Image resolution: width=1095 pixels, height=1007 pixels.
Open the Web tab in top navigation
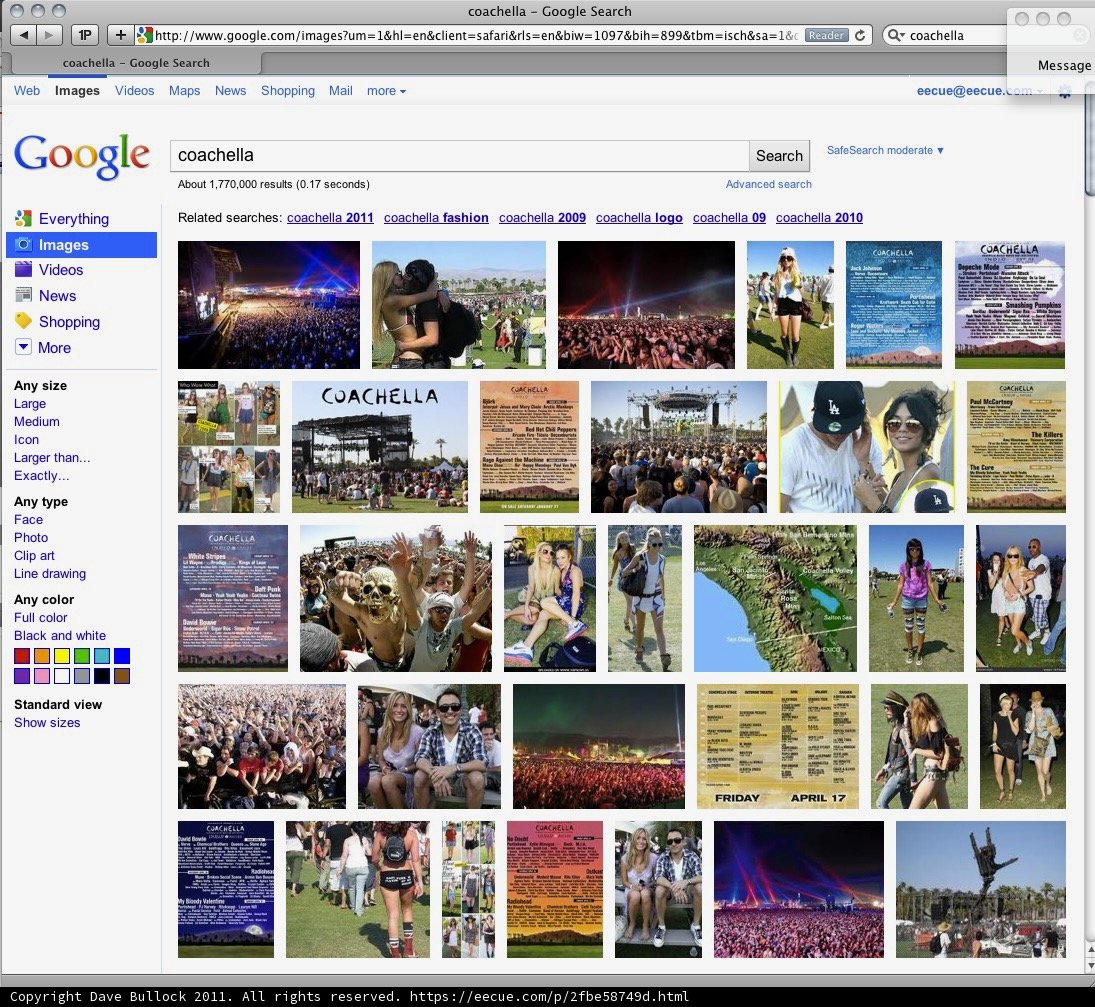click(x=27, y=91)
